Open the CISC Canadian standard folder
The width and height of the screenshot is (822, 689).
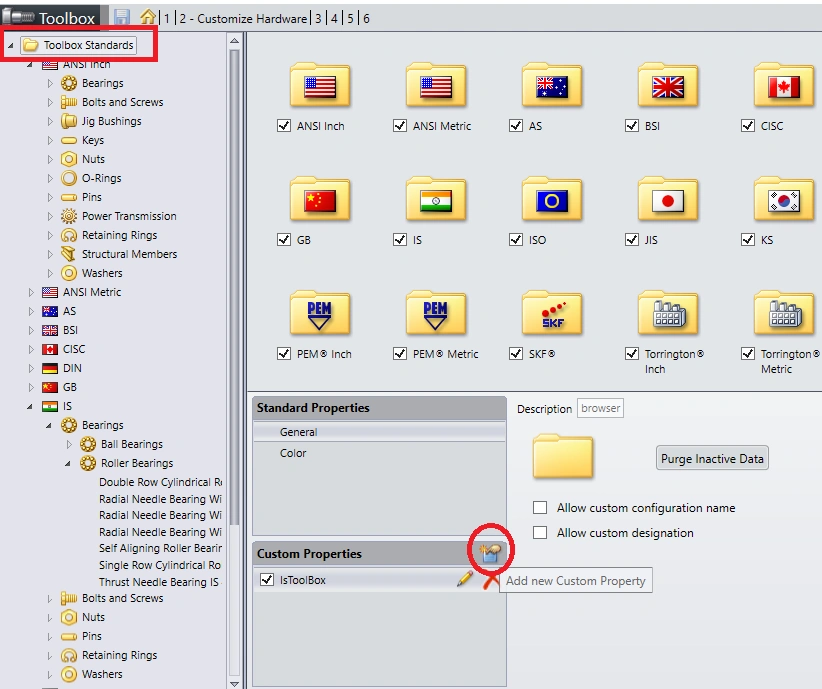784,85
